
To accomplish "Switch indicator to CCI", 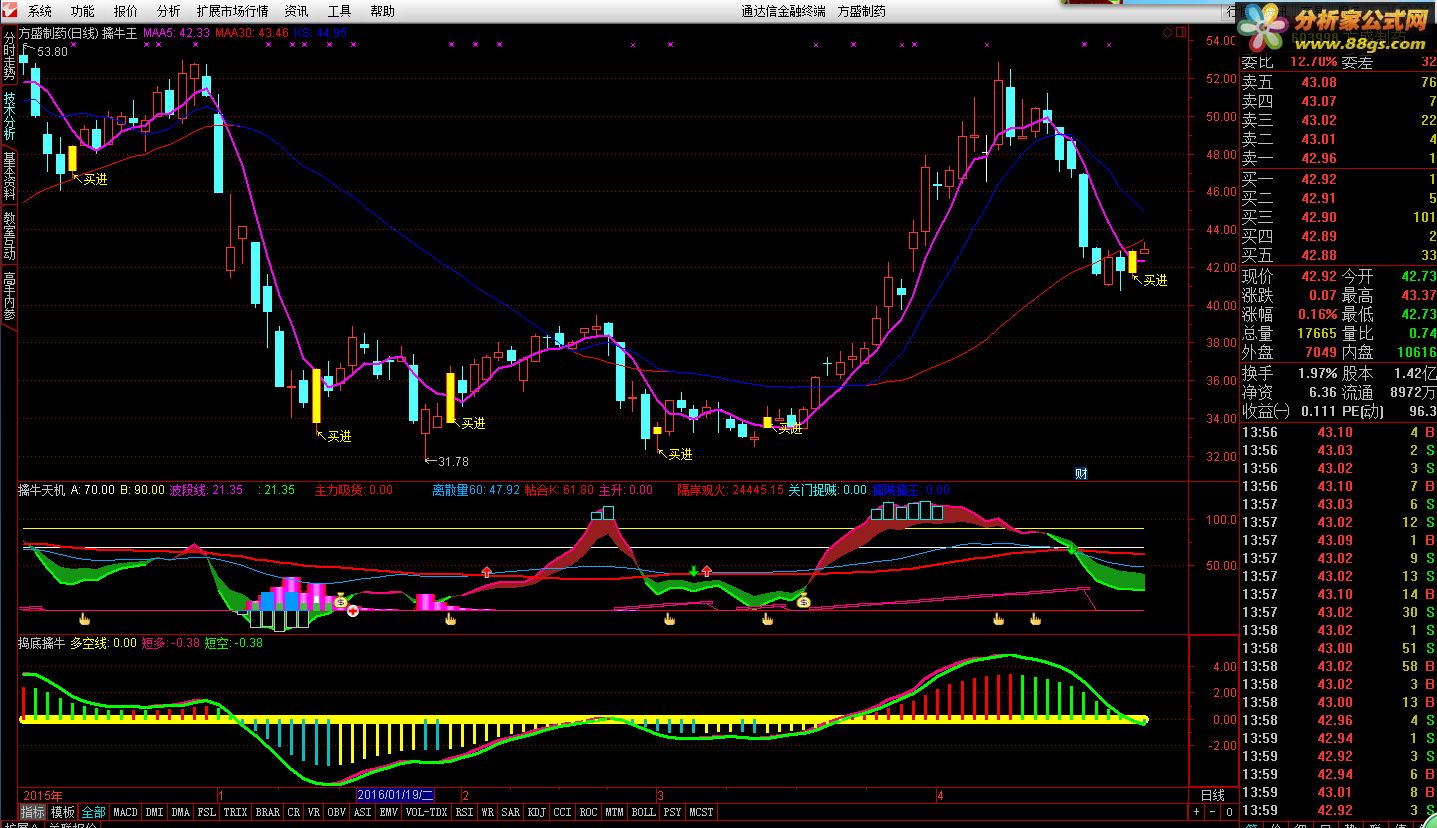I will [563, 812].
